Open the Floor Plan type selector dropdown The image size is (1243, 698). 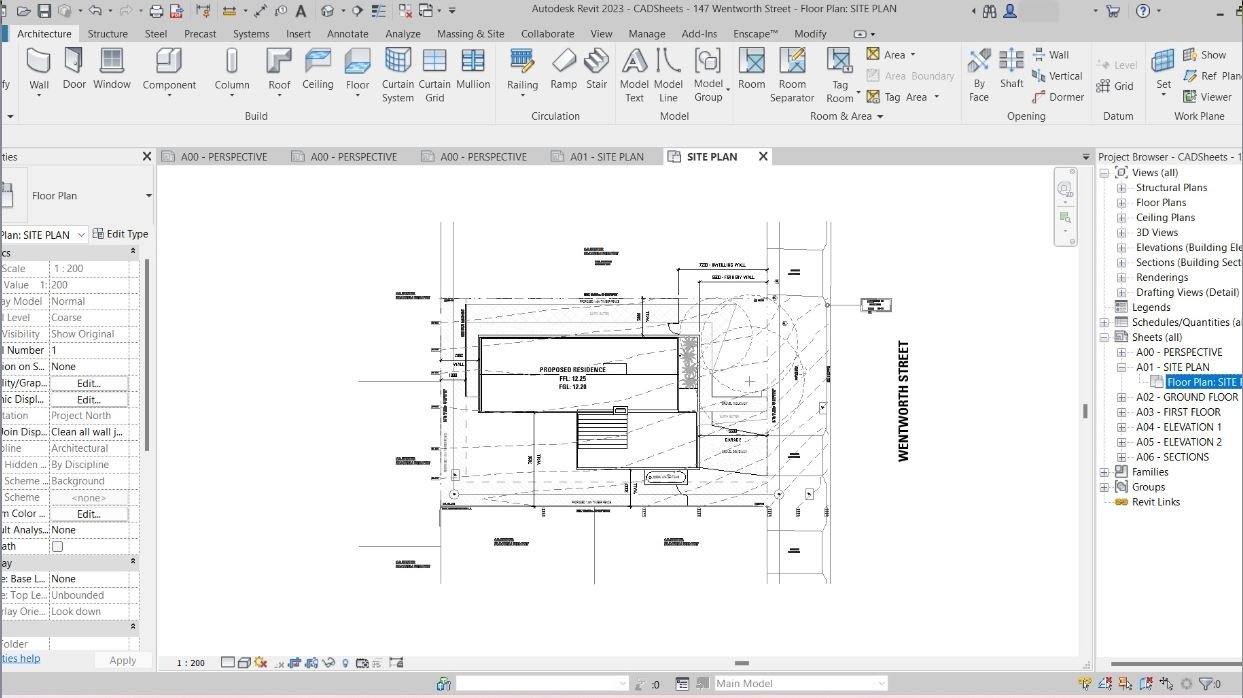[148, 196]
